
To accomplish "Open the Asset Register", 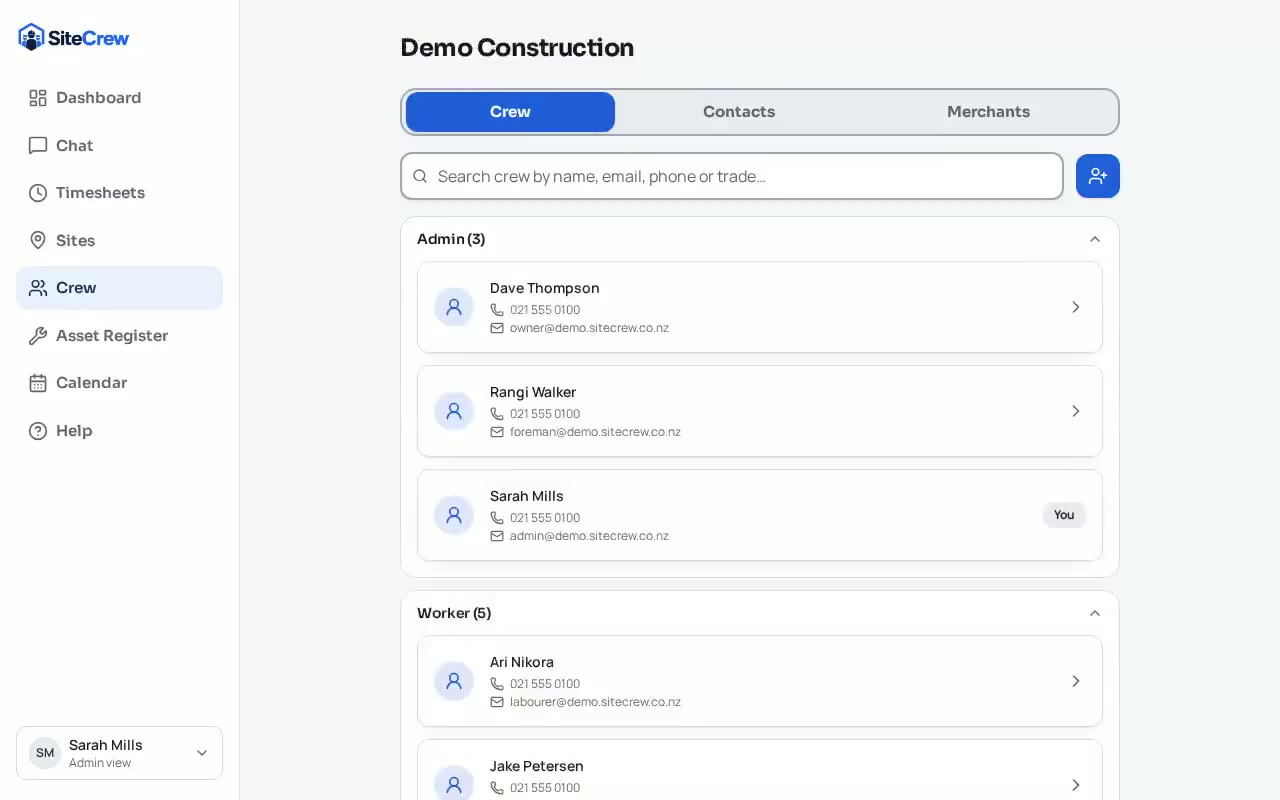I will point(119,336).
